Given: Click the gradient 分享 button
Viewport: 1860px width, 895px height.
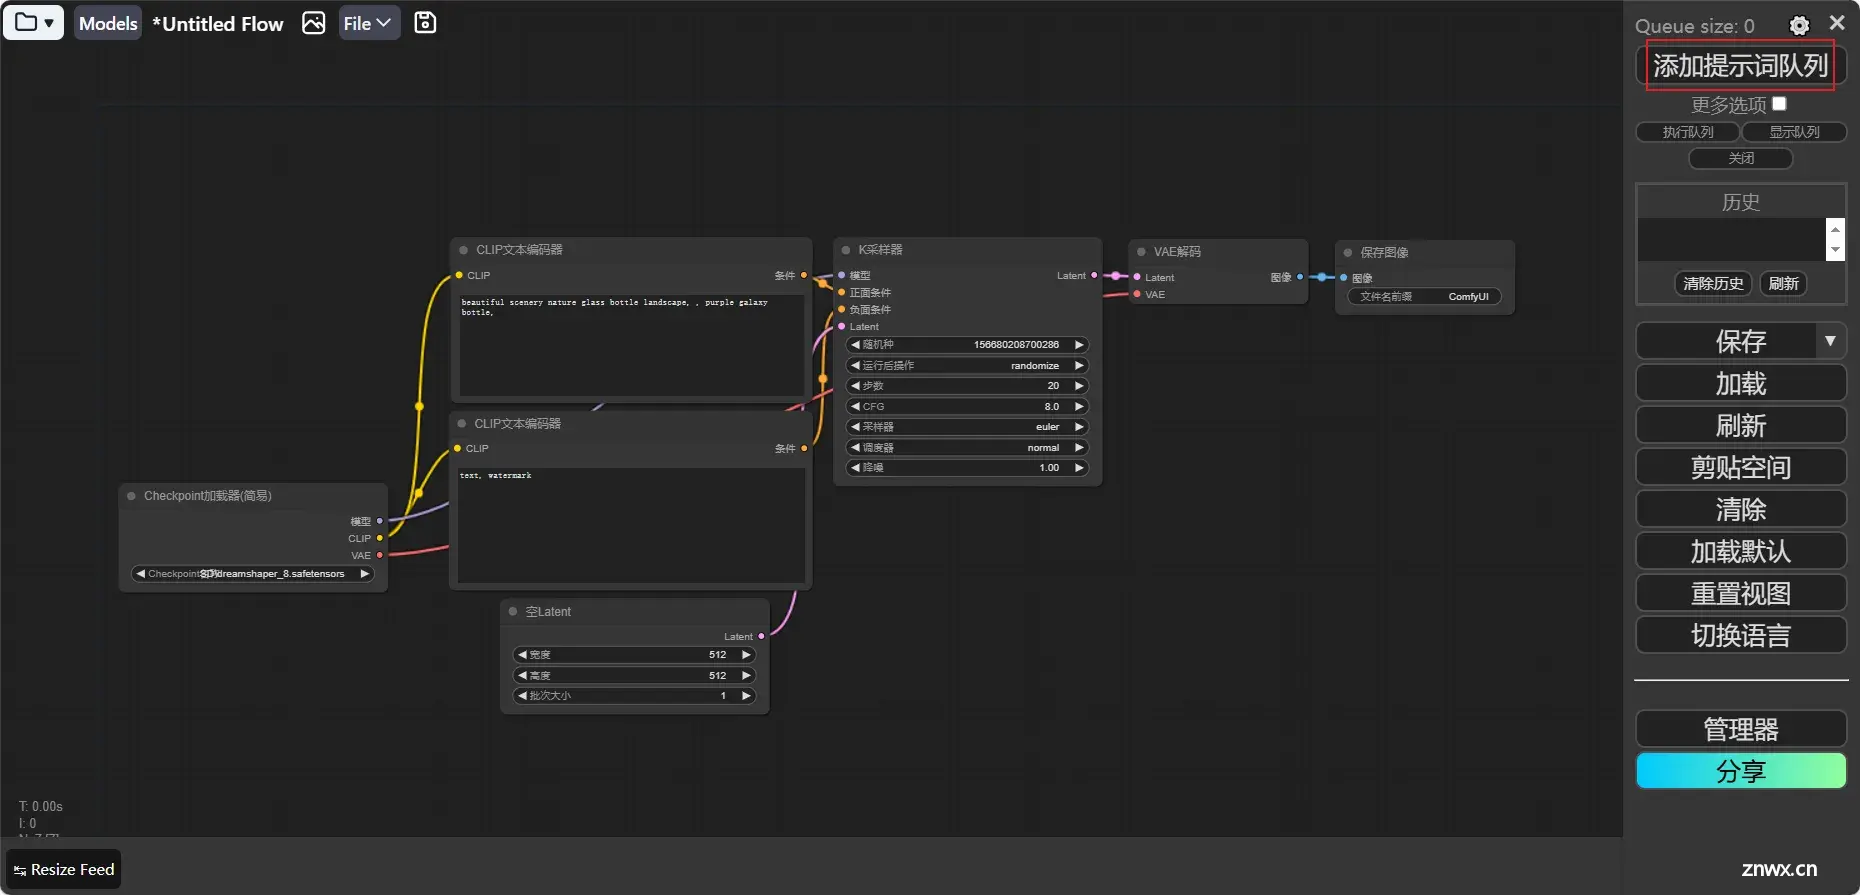Looking at the screenshot, I should (x=1741, y=771).
